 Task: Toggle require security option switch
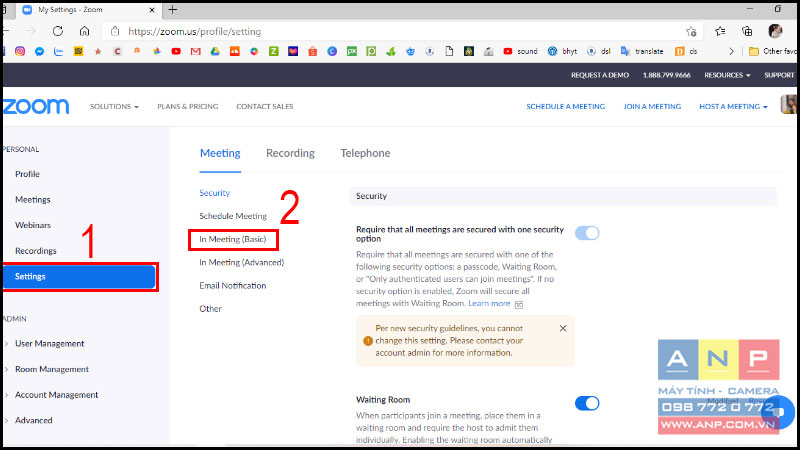(587, 233)
